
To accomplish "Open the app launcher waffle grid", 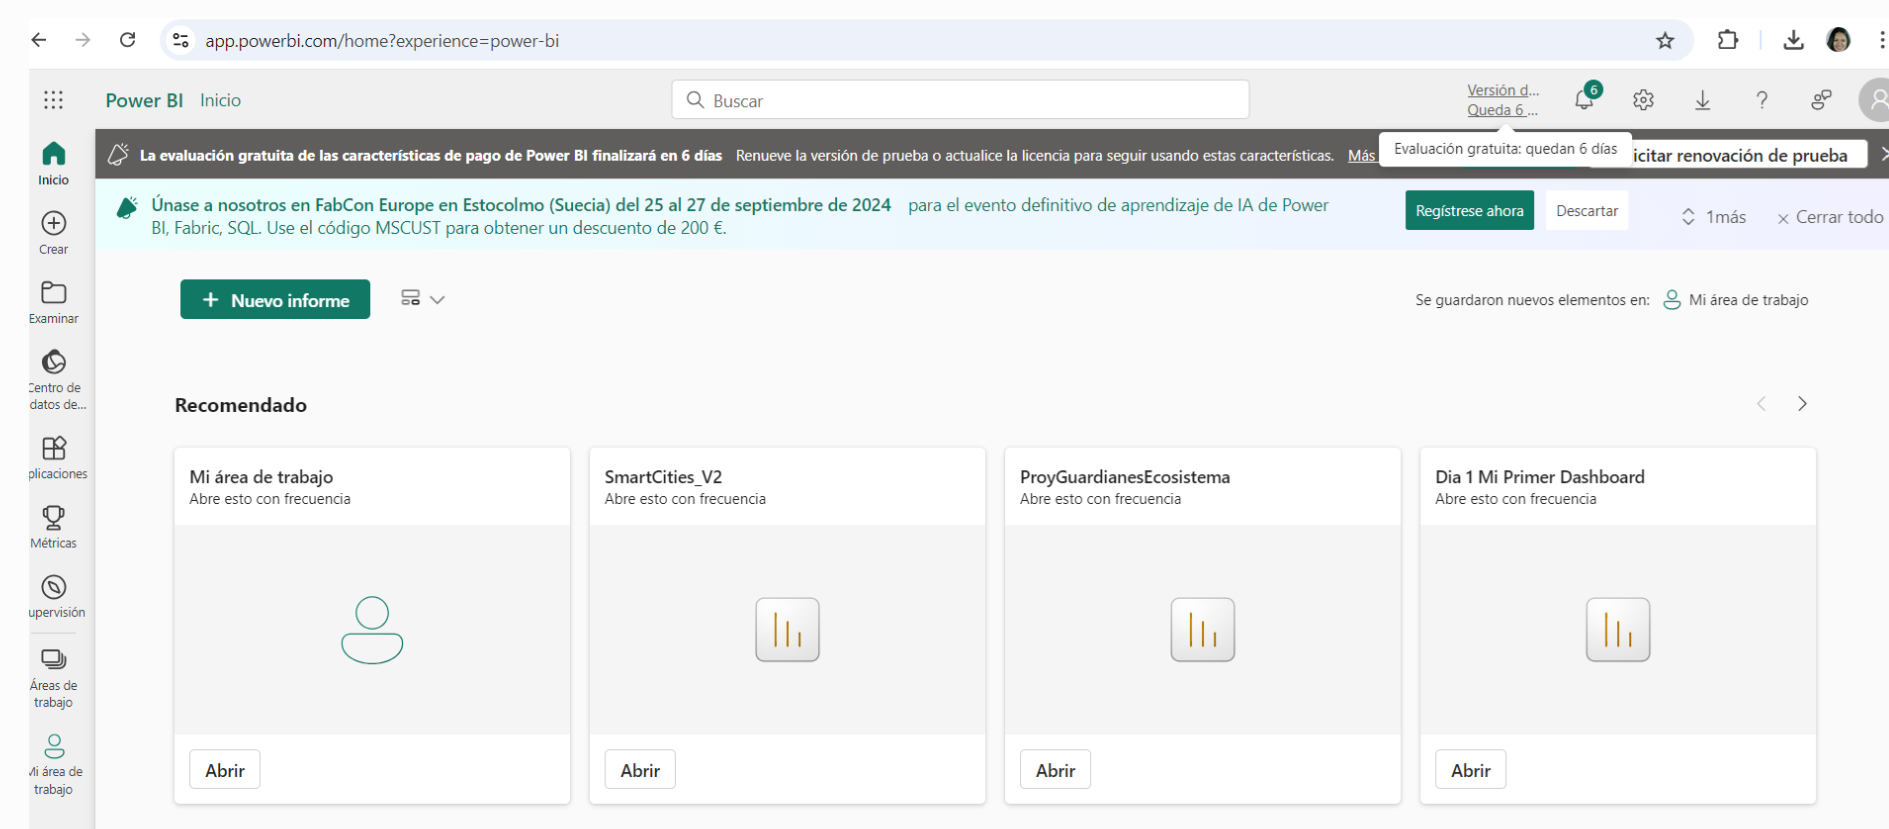I will (x=53, y=100).
